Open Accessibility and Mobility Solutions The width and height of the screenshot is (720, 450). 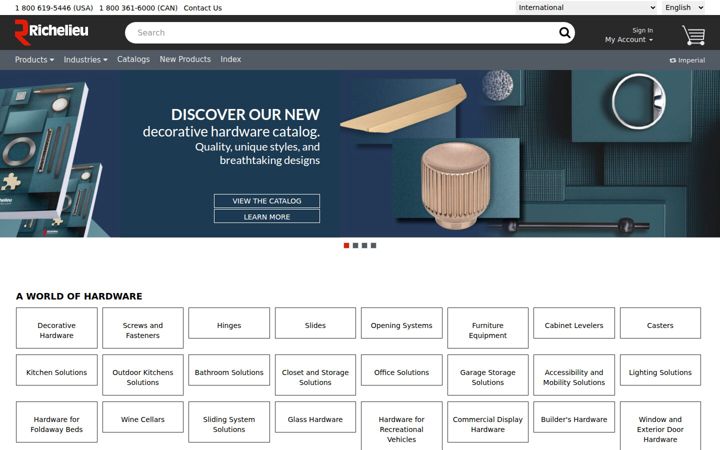[574, 375]
